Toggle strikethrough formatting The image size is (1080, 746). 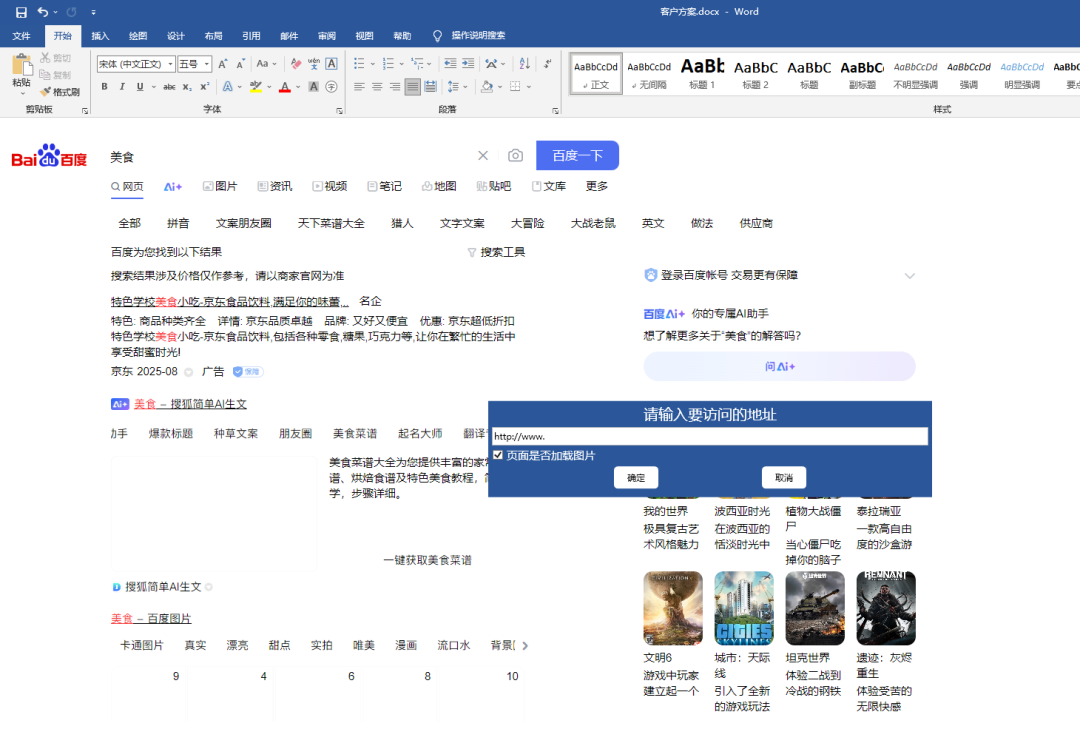169,87
